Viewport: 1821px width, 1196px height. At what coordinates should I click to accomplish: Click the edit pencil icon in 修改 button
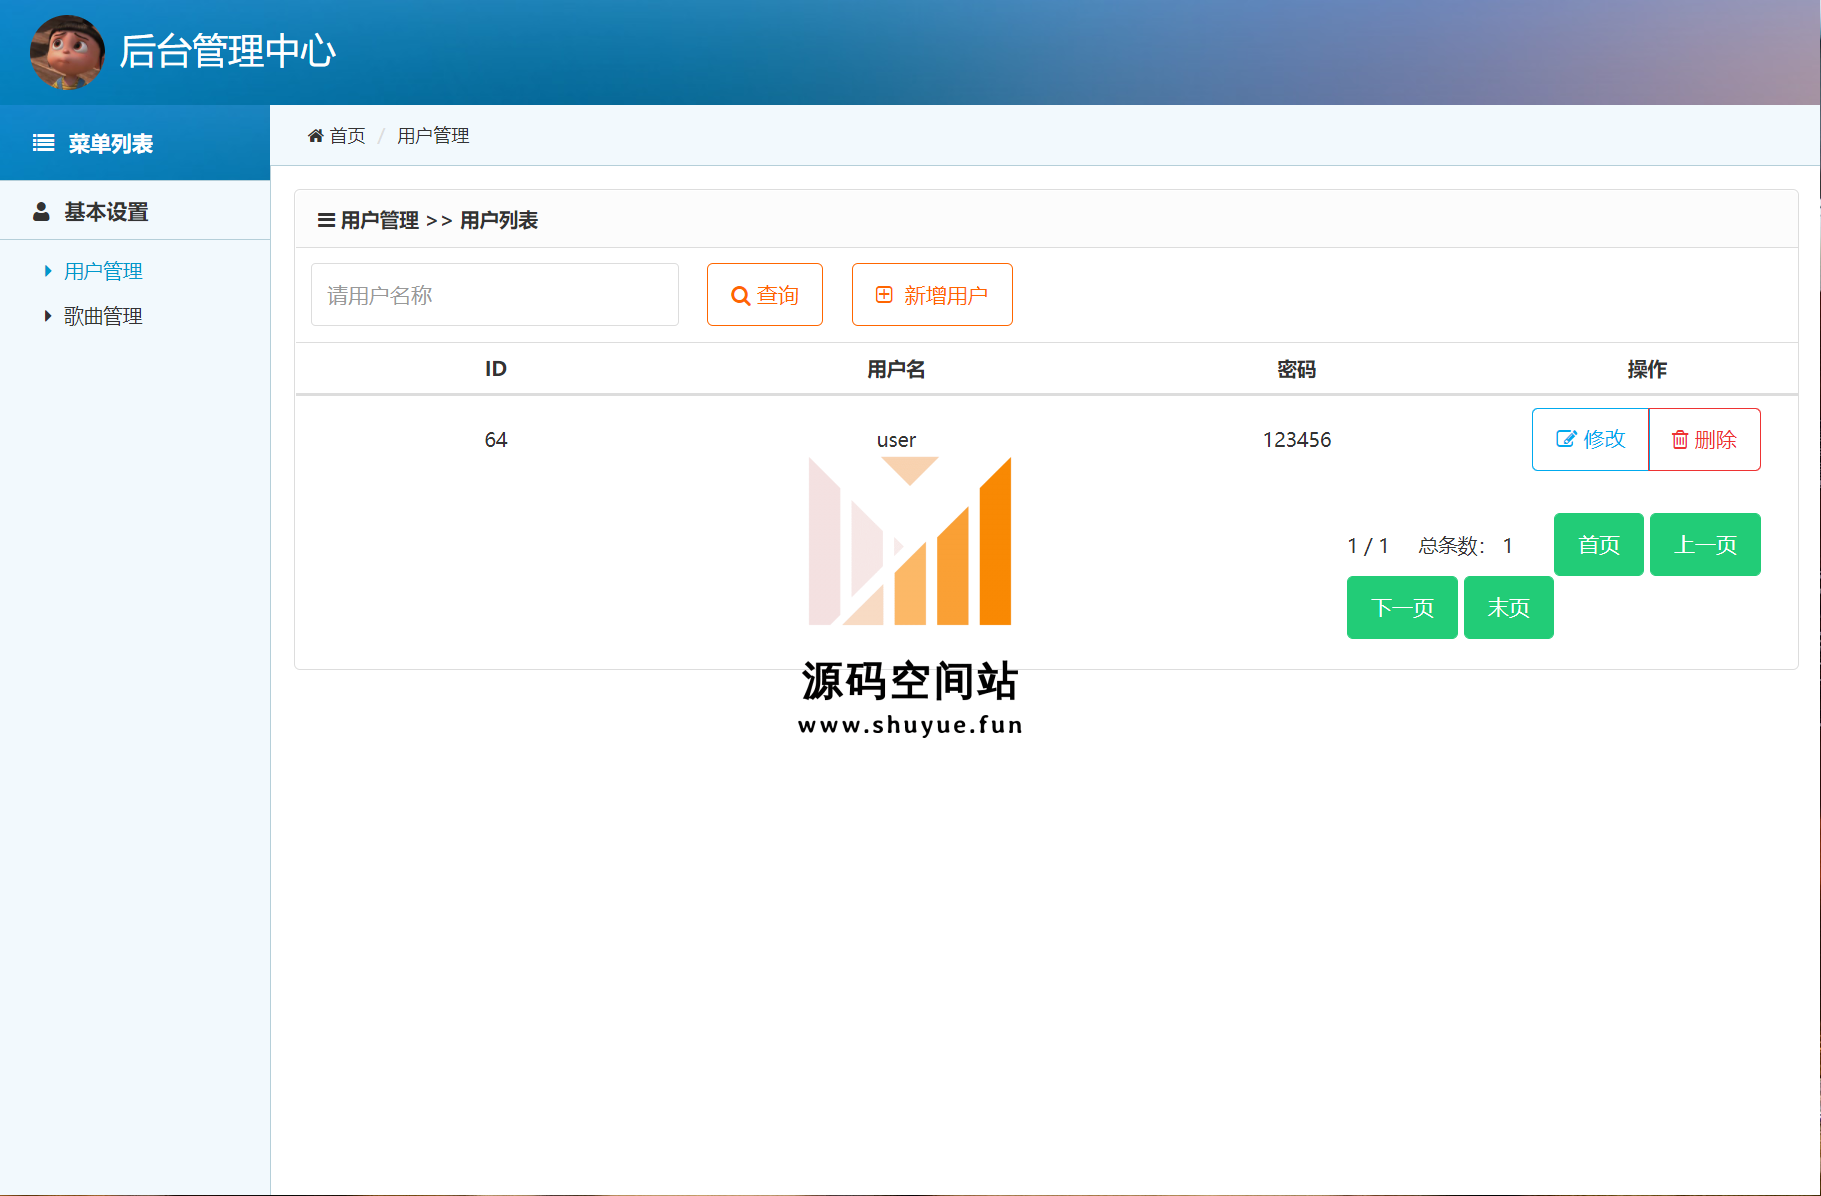tap(1566, 439)
